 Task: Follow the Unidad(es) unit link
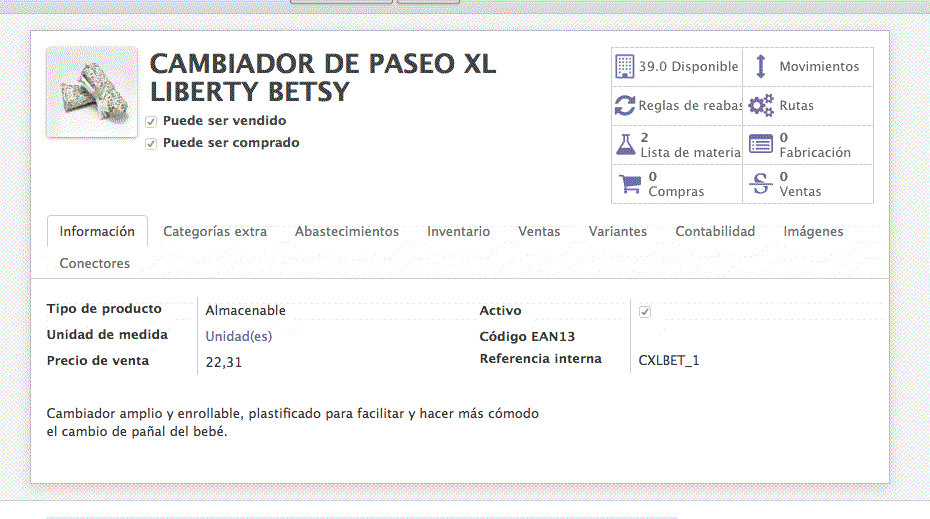238,337
